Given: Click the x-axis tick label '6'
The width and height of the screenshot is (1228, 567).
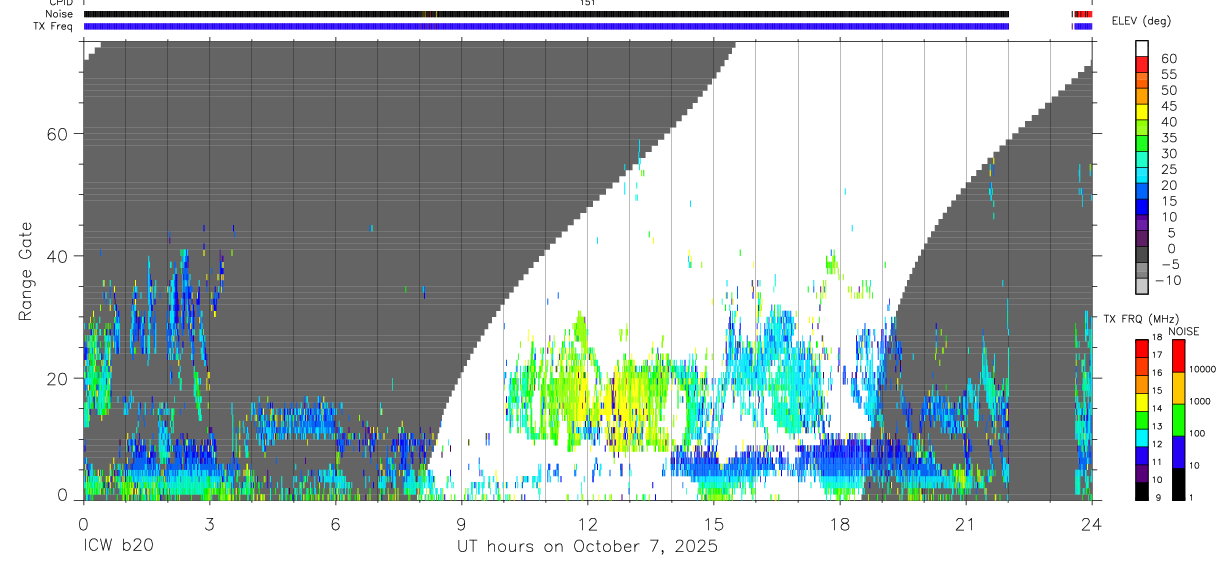Looking at the screenshot, I should tap(335, 524).
